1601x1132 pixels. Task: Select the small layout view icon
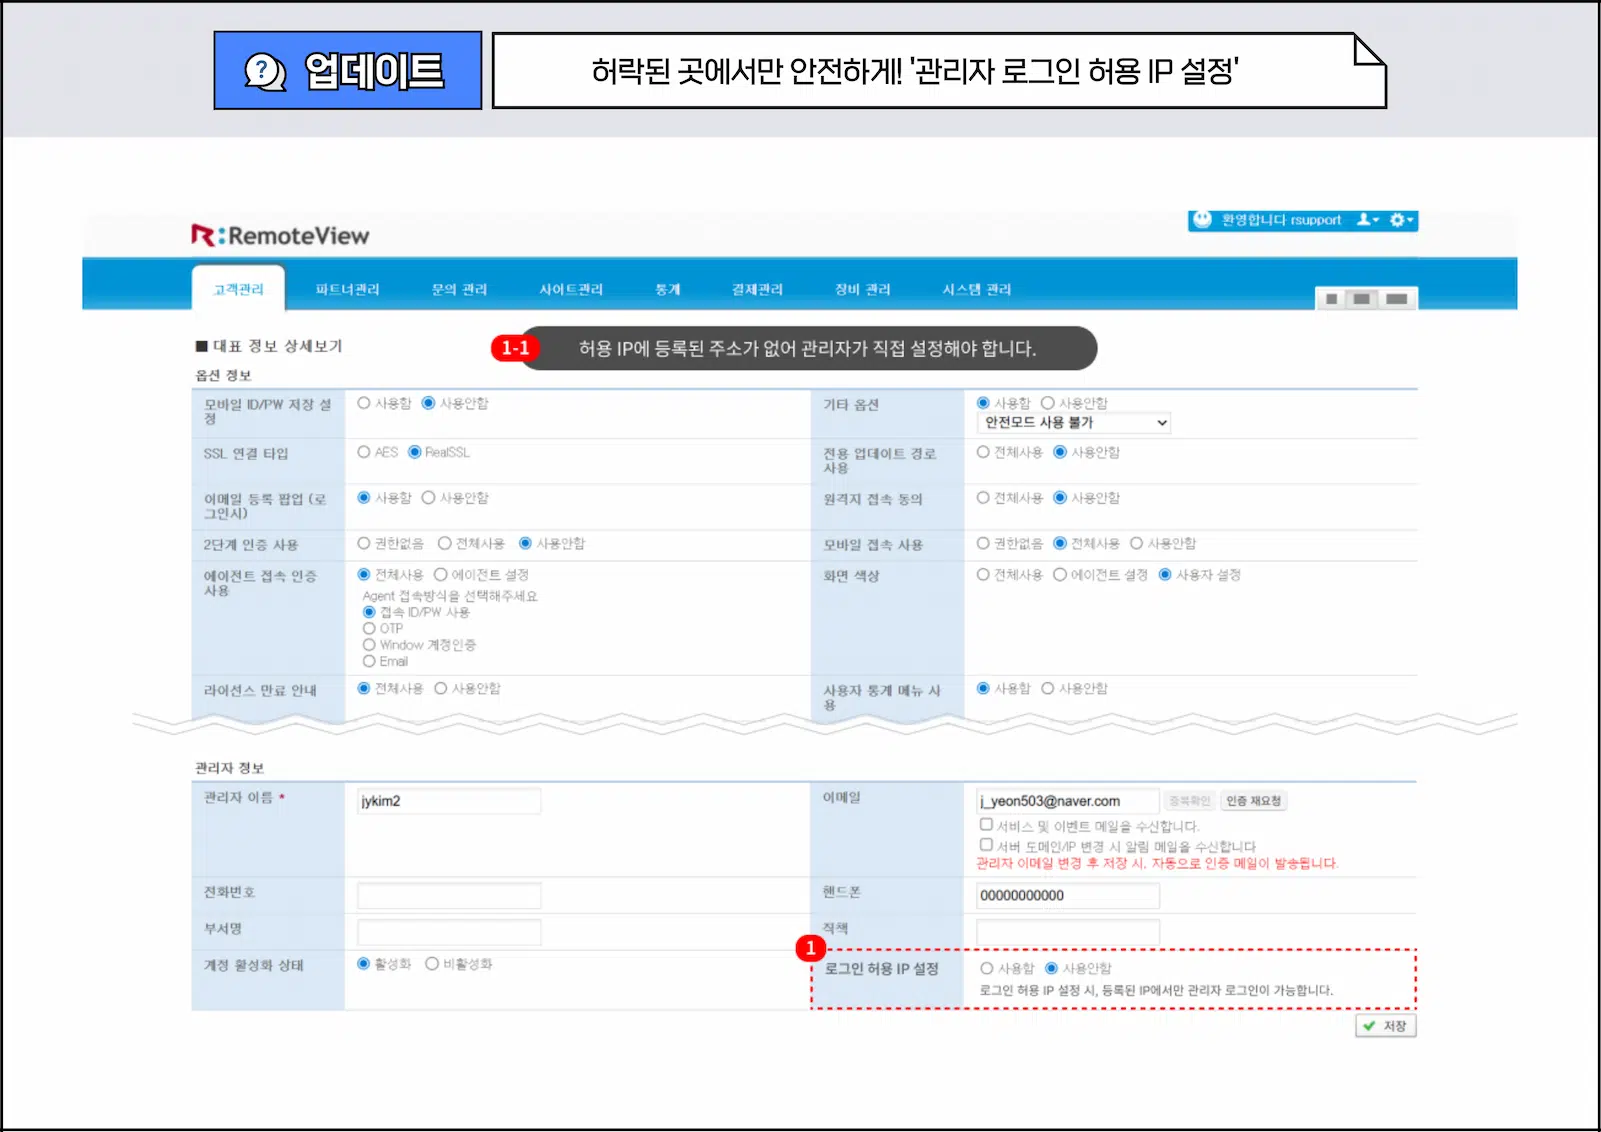pyautogui.click(x=1332, y=298)
